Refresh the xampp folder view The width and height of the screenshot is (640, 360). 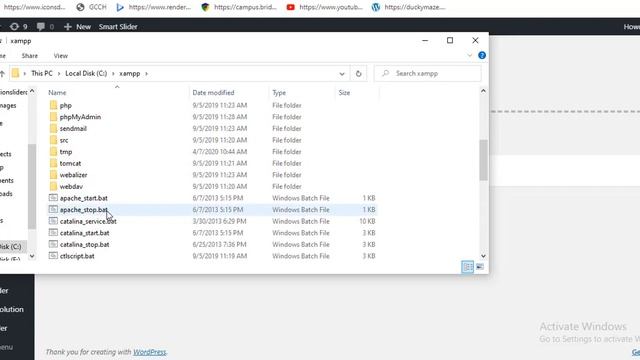pos(358,74)
